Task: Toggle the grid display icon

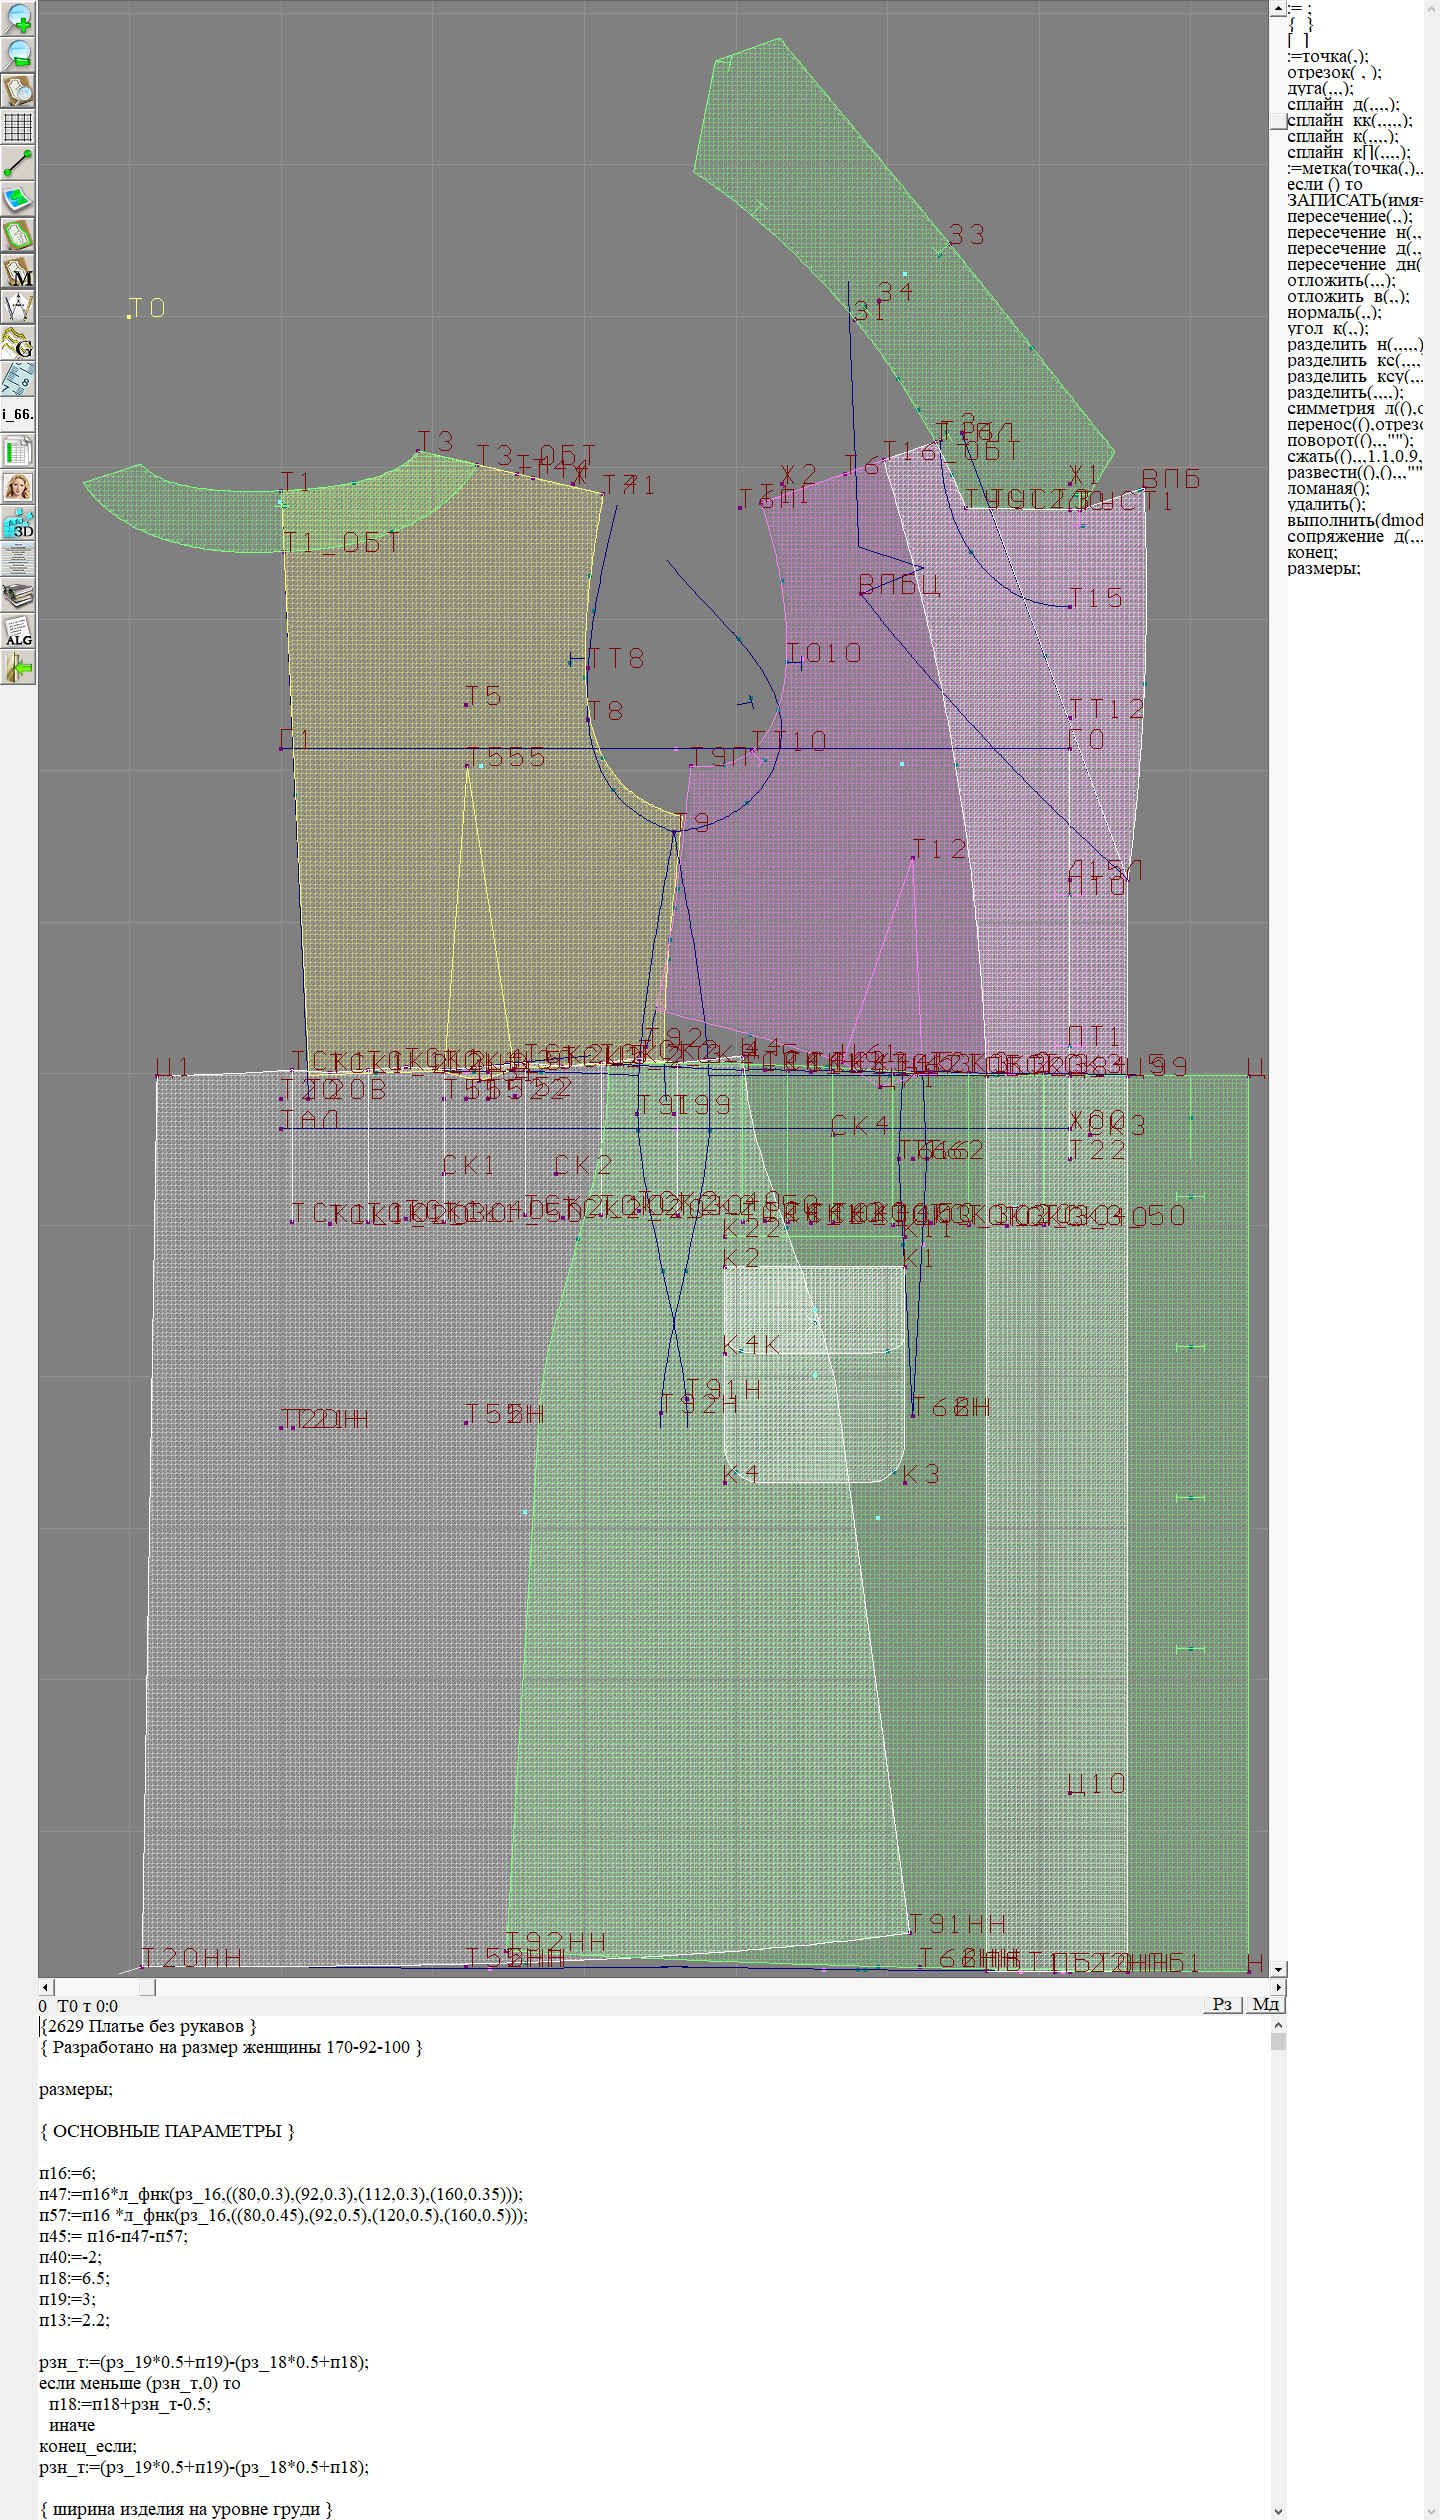Action: tap(18, 127)
